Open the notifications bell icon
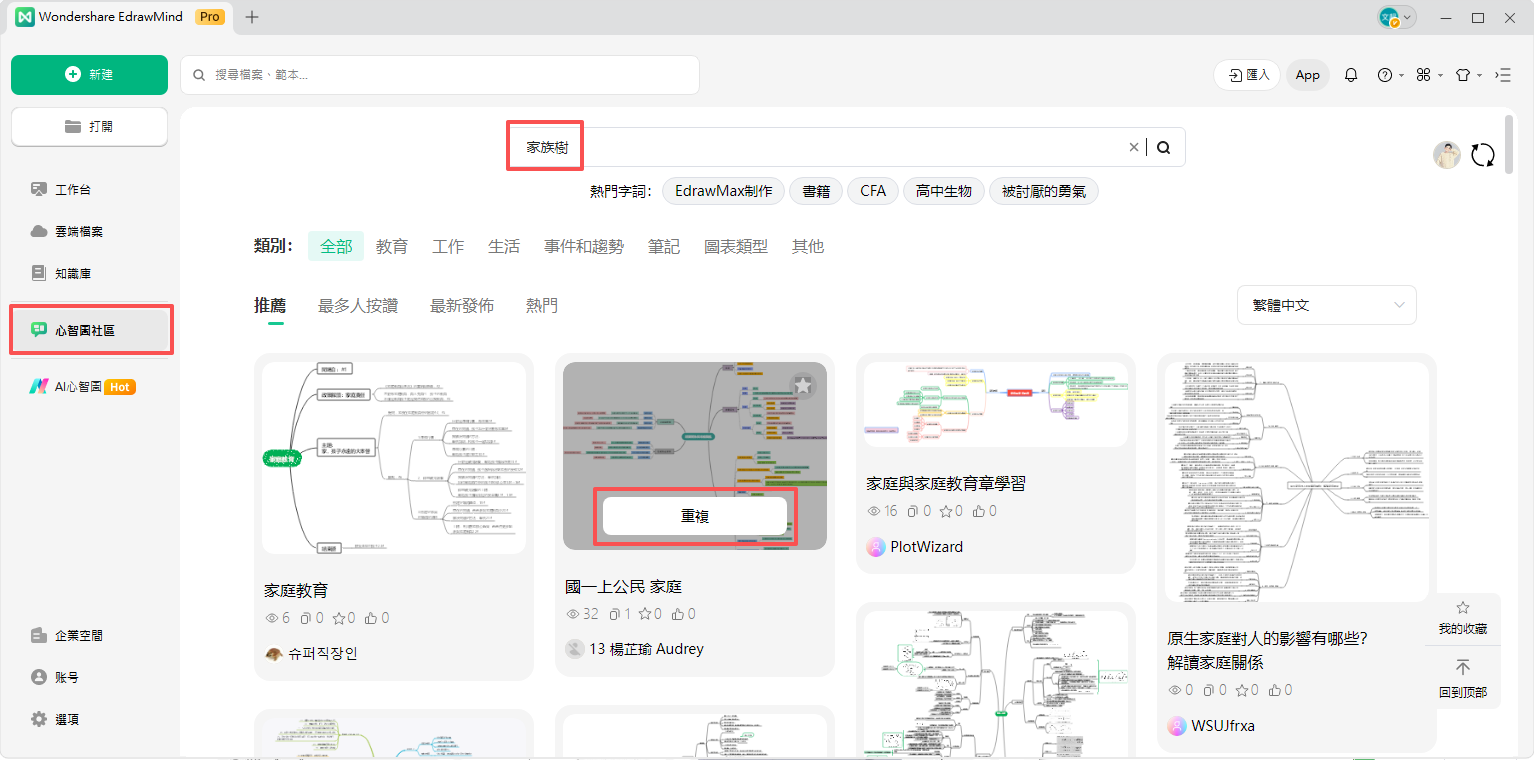 (x=1351, y=74)
